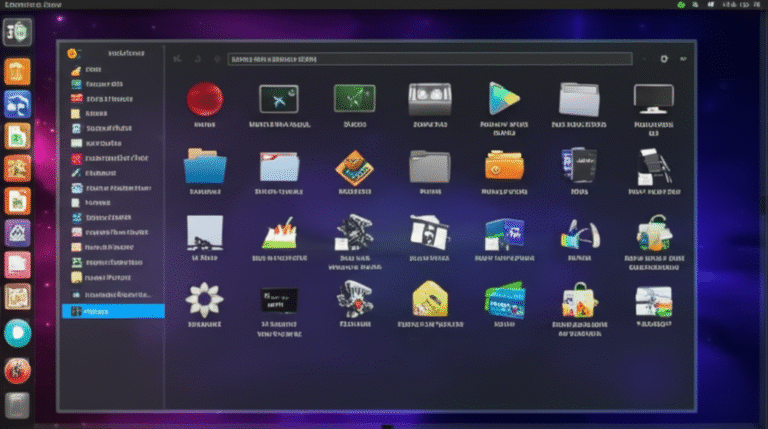Go back with the toolbar back arrow
This screenshot has height=429, width=768.
point(177,59)
